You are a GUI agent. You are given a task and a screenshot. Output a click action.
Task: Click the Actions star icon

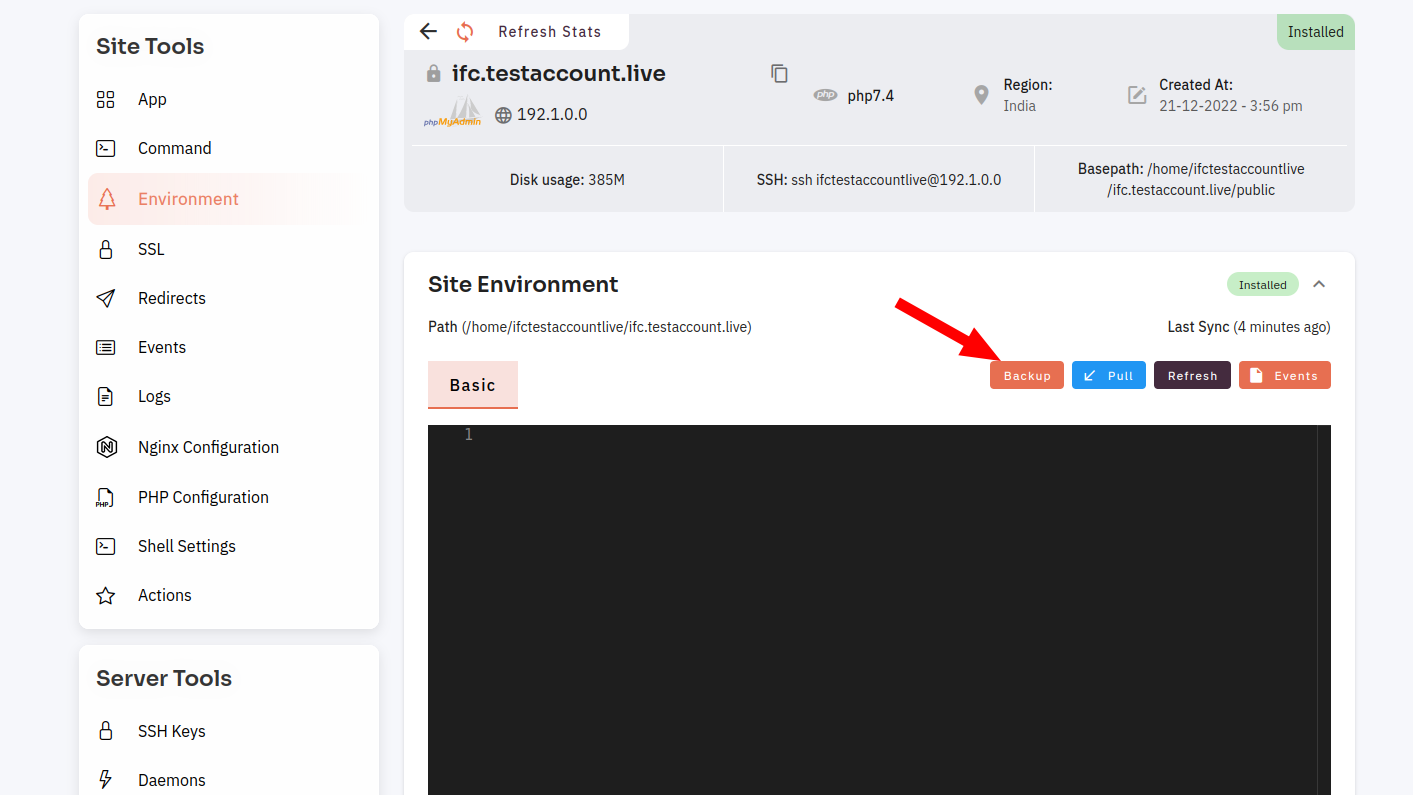(105, 595)
